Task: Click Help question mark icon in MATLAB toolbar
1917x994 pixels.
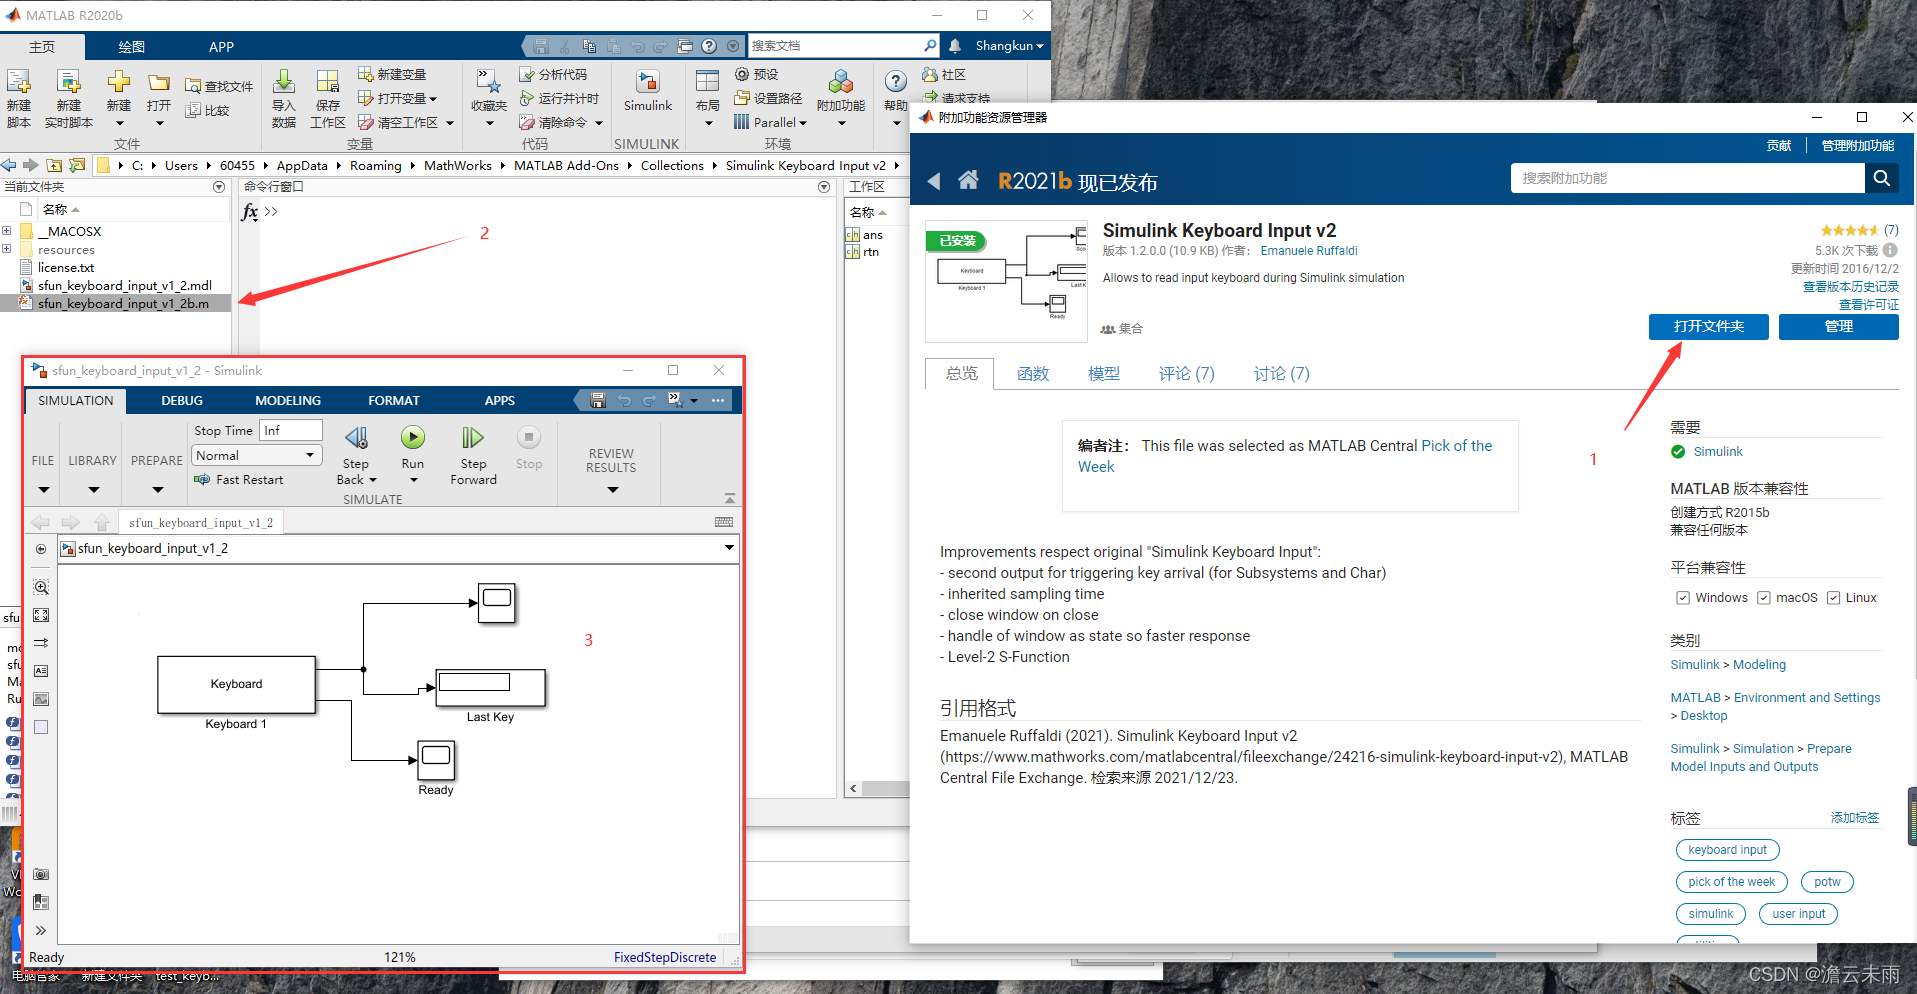Action: point(896,82)
